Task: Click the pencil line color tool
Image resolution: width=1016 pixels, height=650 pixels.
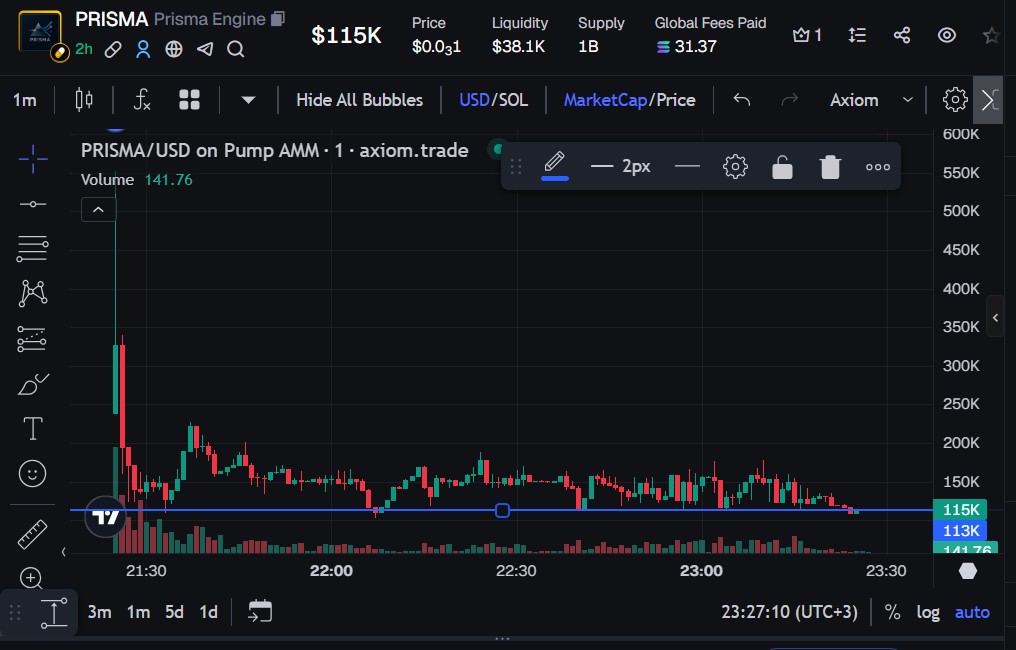Action: (x=555, y=165)
